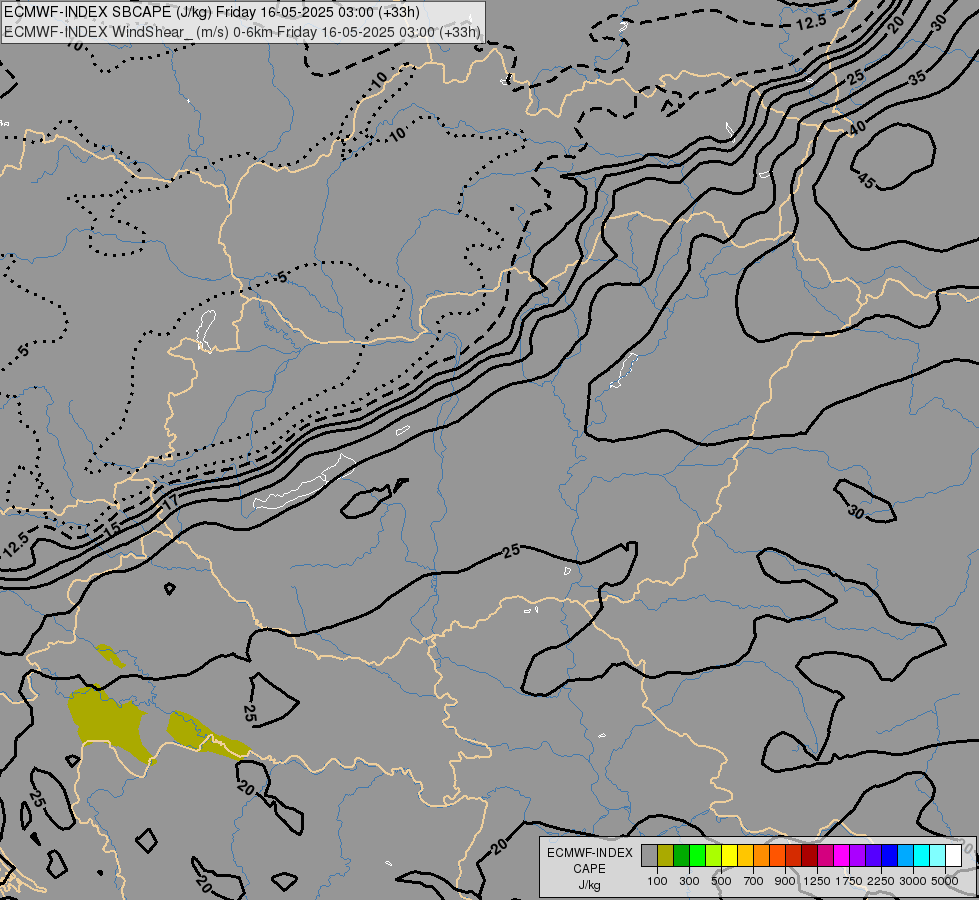This screenshot has width=979, height=900.
Task: Select the 500 legend tick label
Action: click(721, 881)
